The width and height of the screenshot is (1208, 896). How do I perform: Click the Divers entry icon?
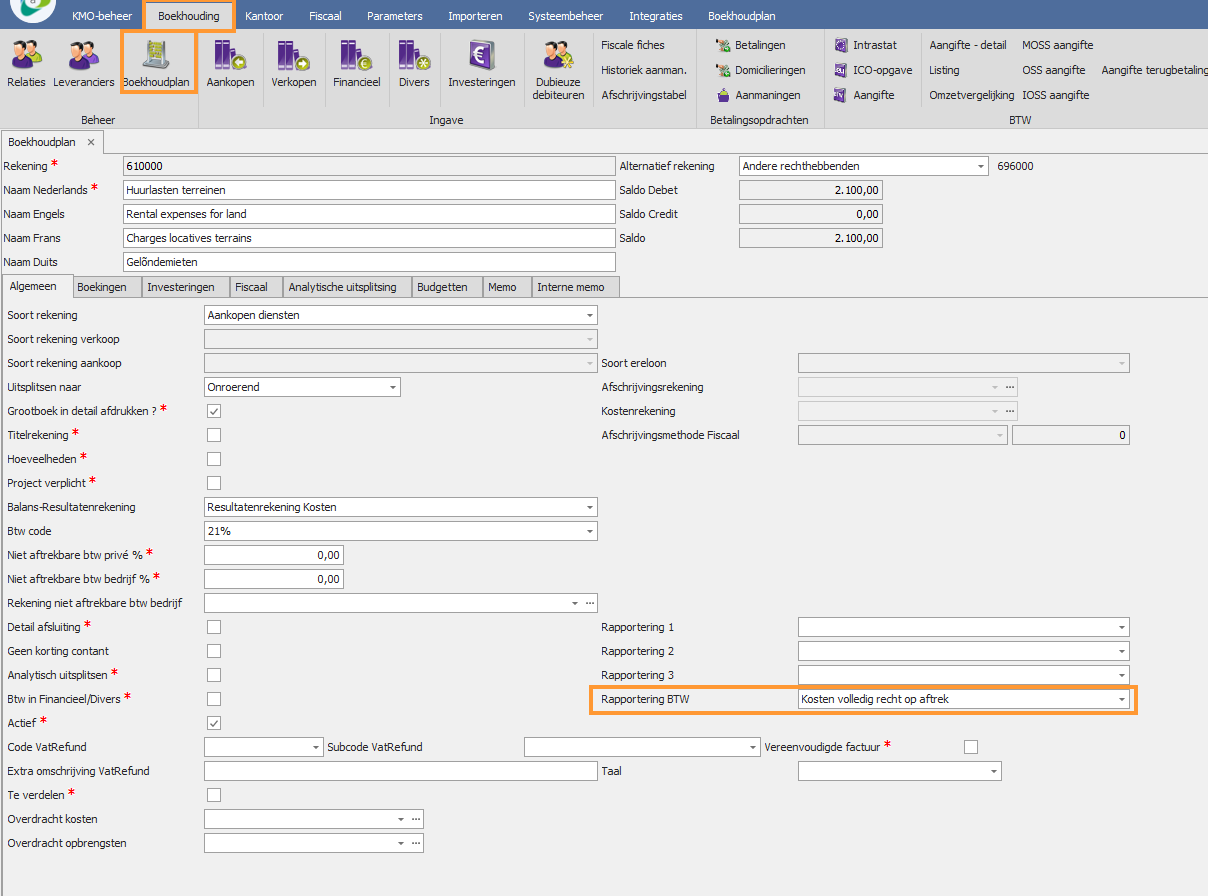click(x=414, y=63)
